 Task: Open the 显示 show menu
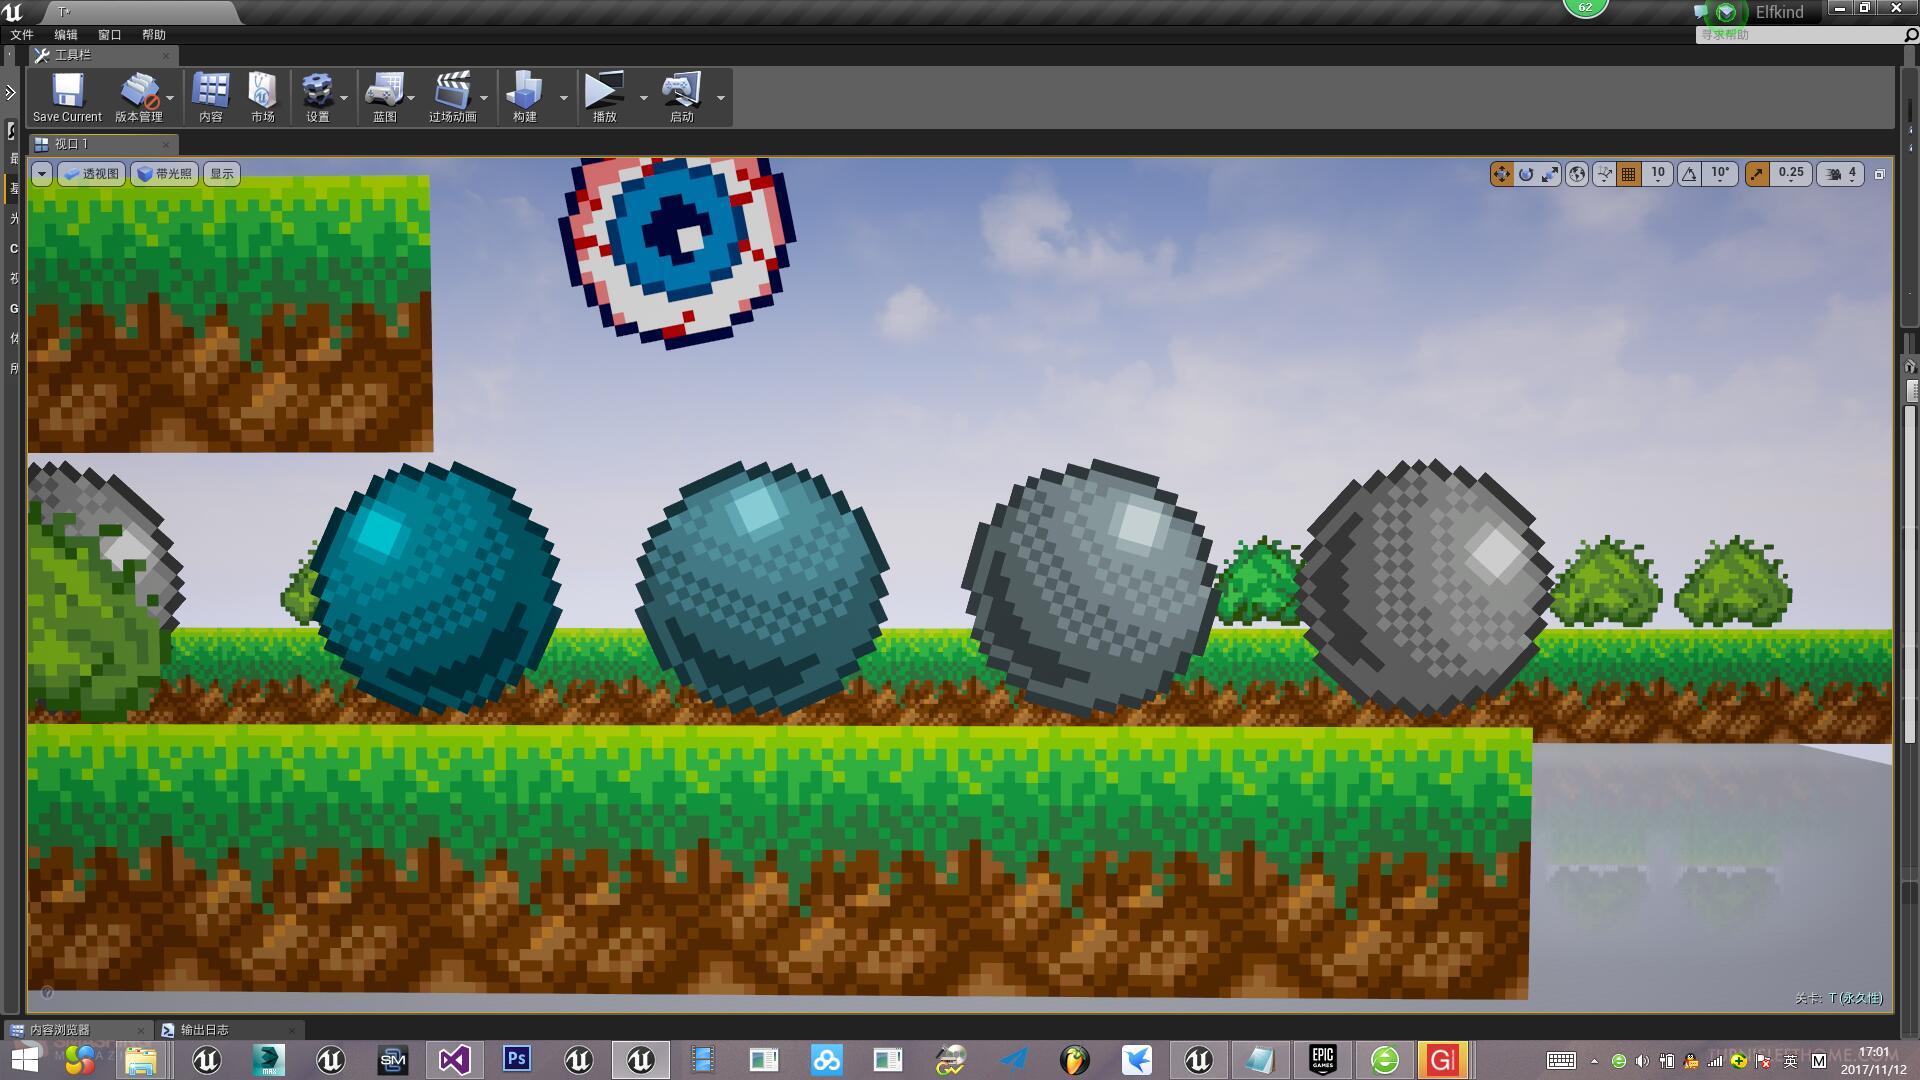tap(221, 174)
